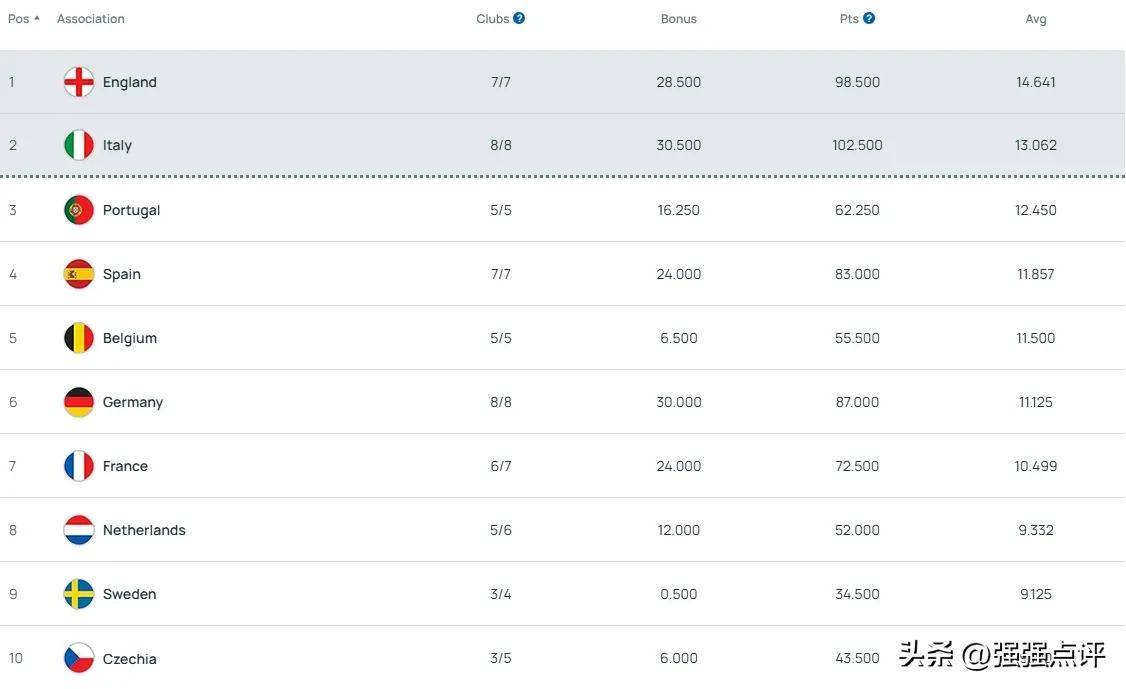Open the Pts column info icon
This screenshot has height=689, width=1126.
click(869, 18)
